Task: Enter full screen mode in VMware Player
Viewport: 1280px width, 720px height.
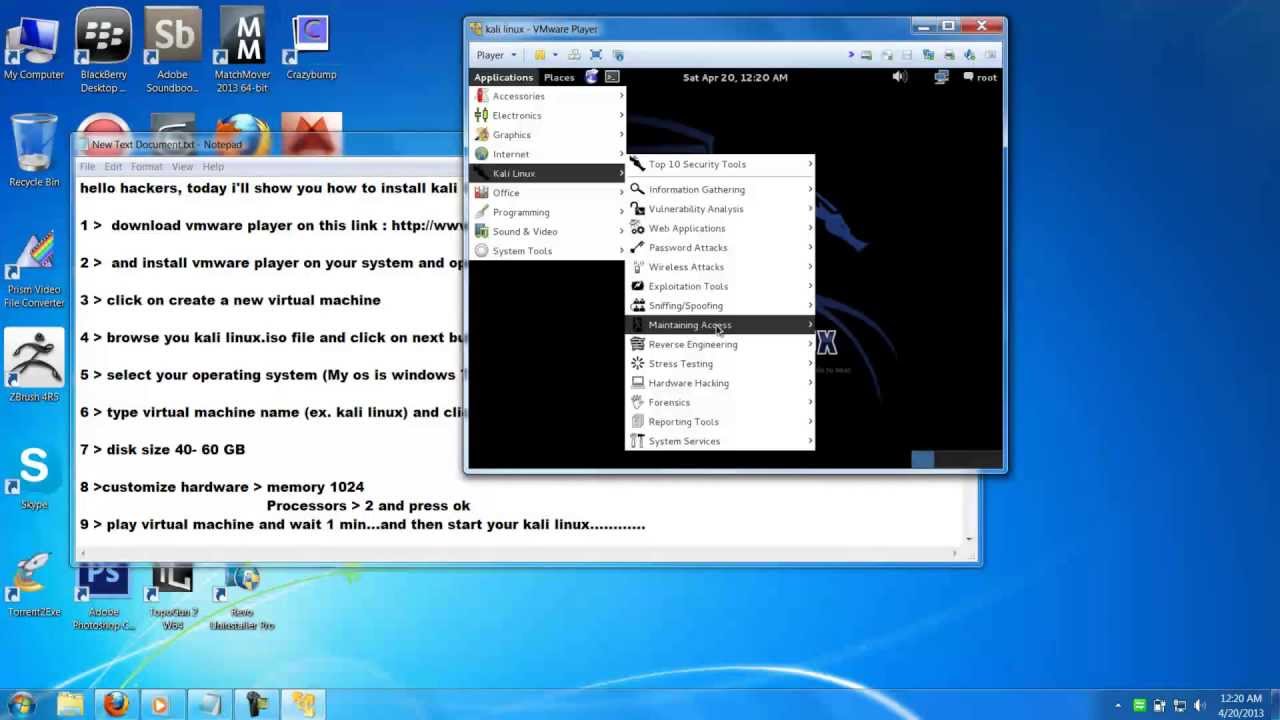Action: (596, 55)
